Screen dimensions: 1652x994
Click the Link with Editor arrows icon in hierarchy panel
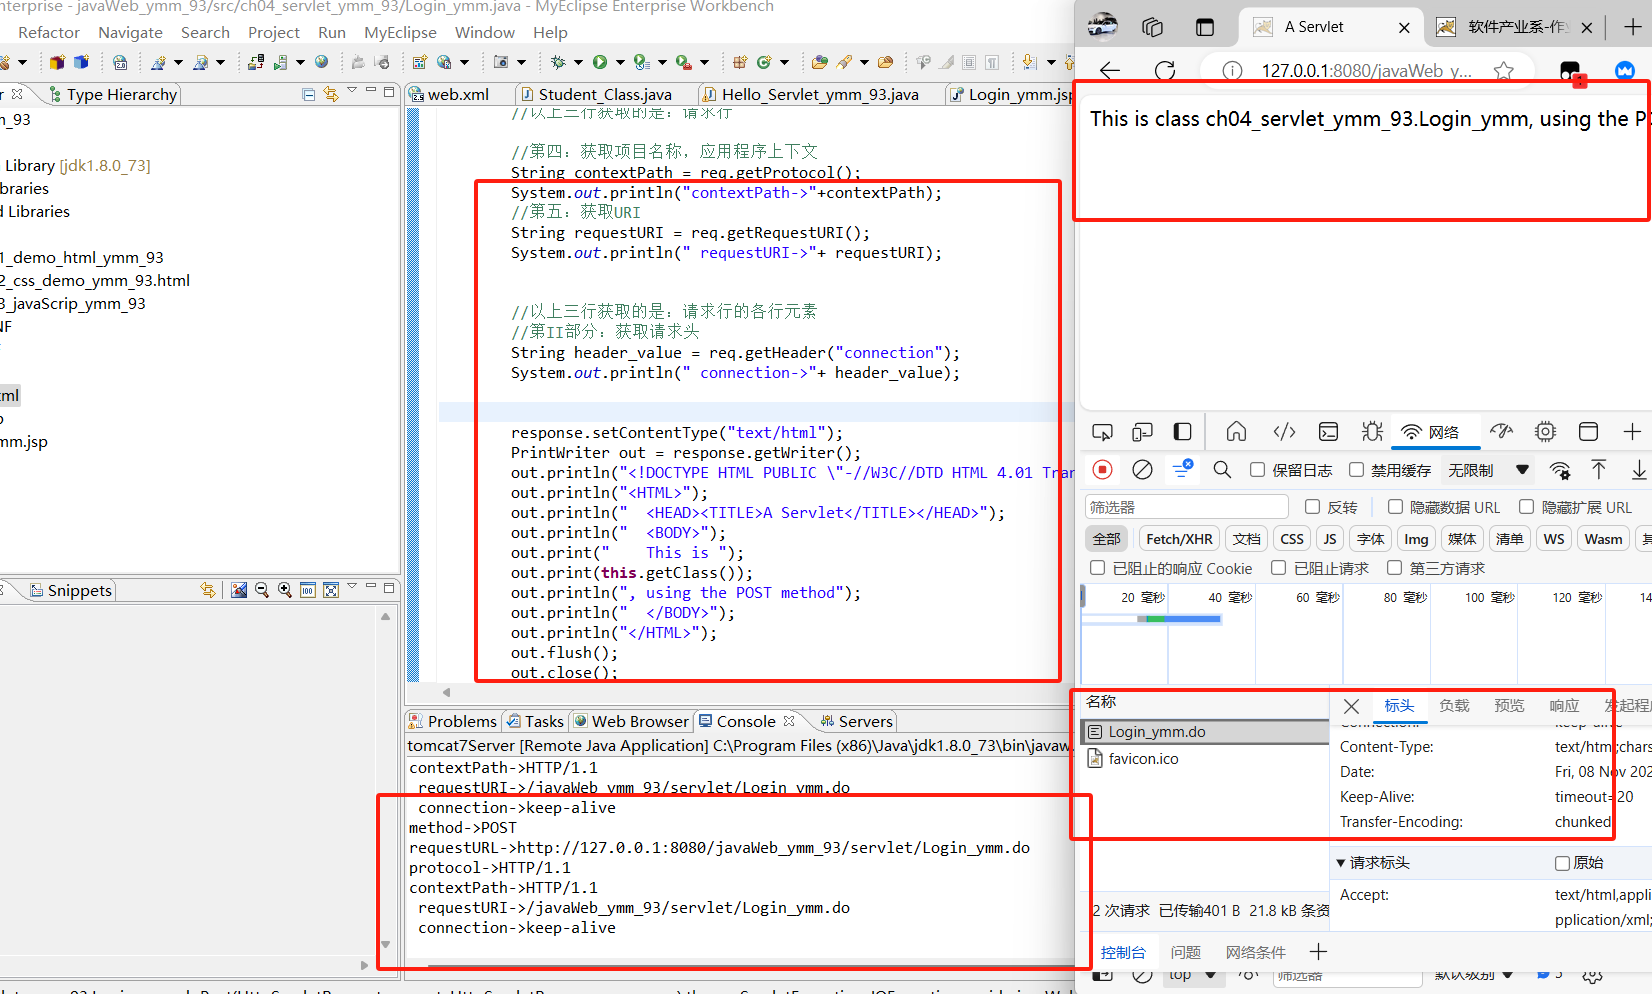(x=331, y=94)
